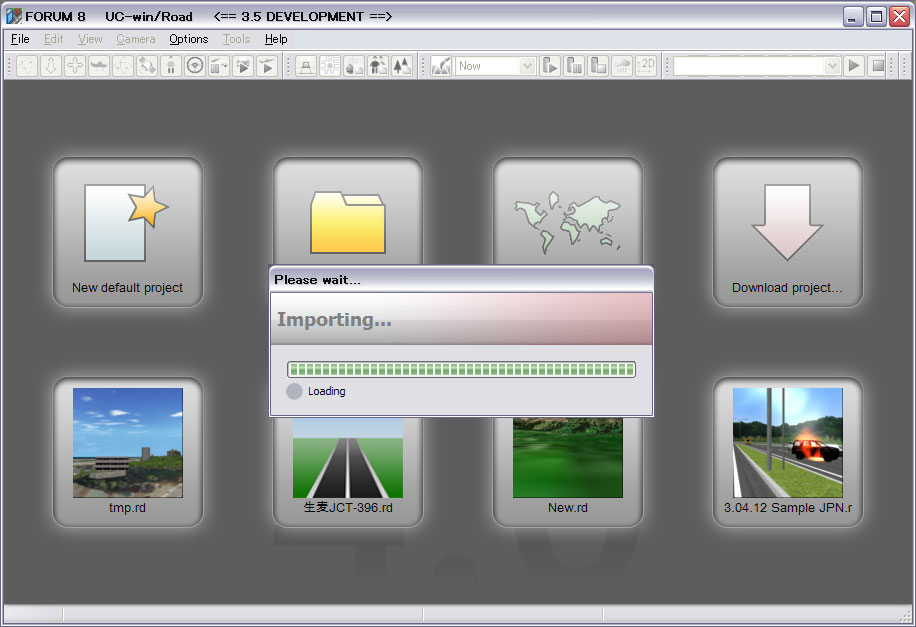Click the green import progress bar

pyautogui.click(x=461, y=369)
